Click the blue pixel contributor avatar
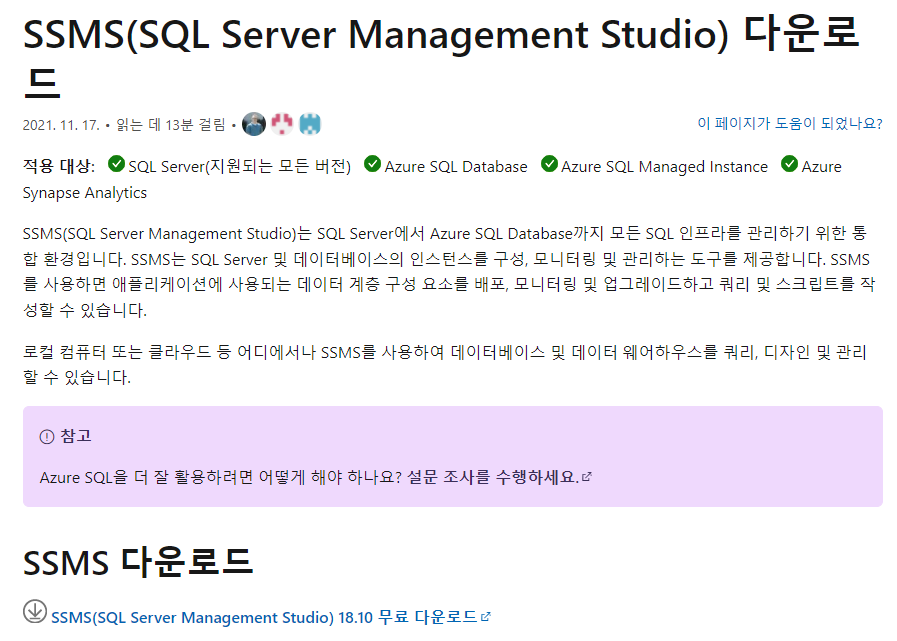This screenshot has width=897, height=641. pyautogui.click(x=310, y=124)
